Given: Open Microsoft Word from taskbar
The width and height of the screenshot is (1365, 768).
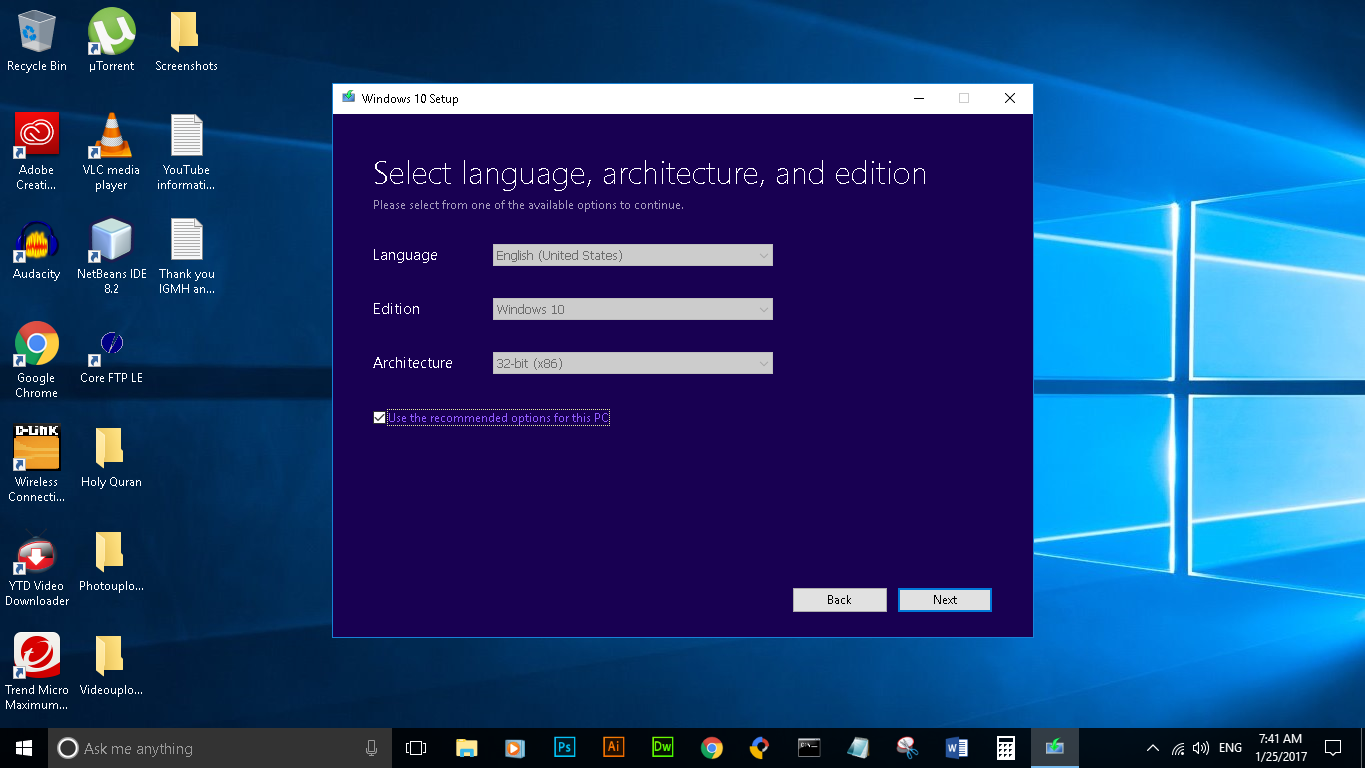Looking at the screenshot, I should point(956,748).
